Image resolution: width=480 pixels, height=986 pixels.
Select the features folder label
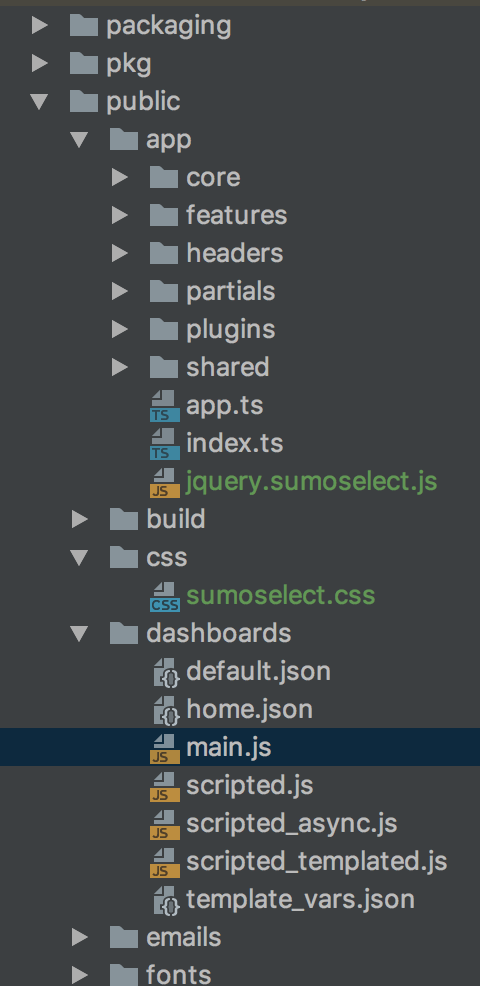pos(237,215)
